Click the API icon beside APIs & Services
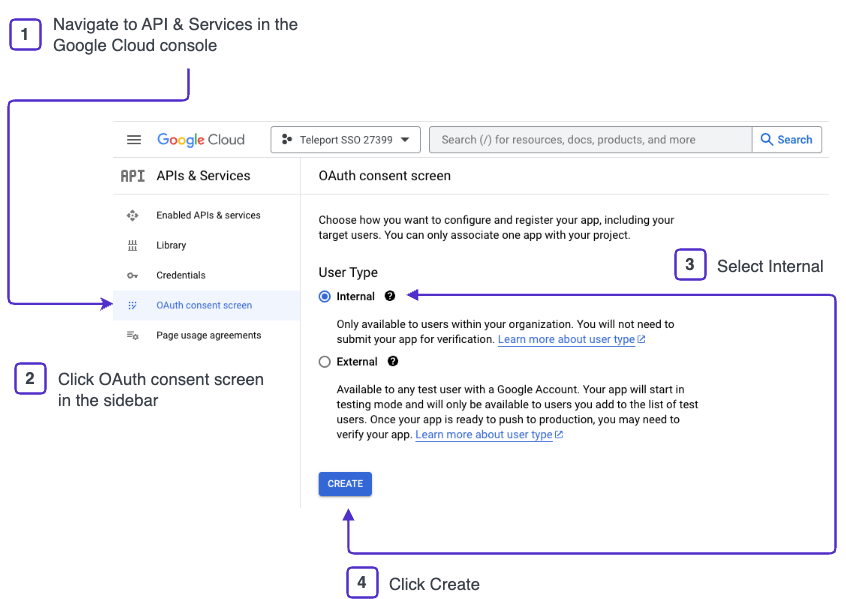 [132, 176]
